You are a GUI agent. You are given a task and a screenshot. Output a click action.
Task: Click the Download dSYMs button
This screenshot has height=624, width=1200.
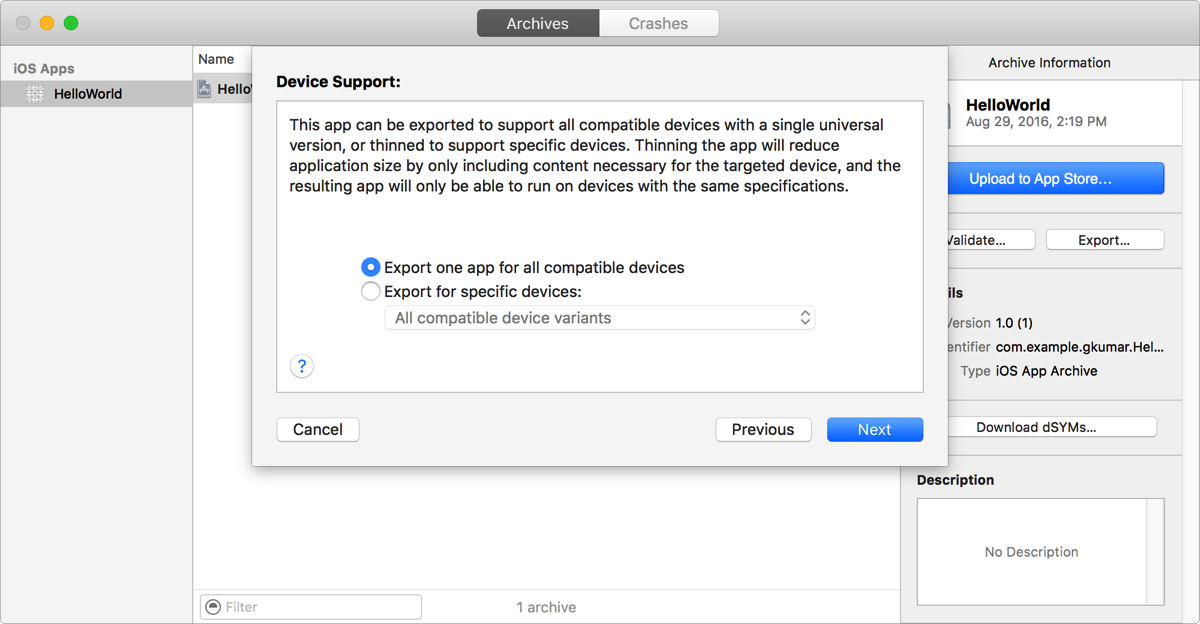1036,427
